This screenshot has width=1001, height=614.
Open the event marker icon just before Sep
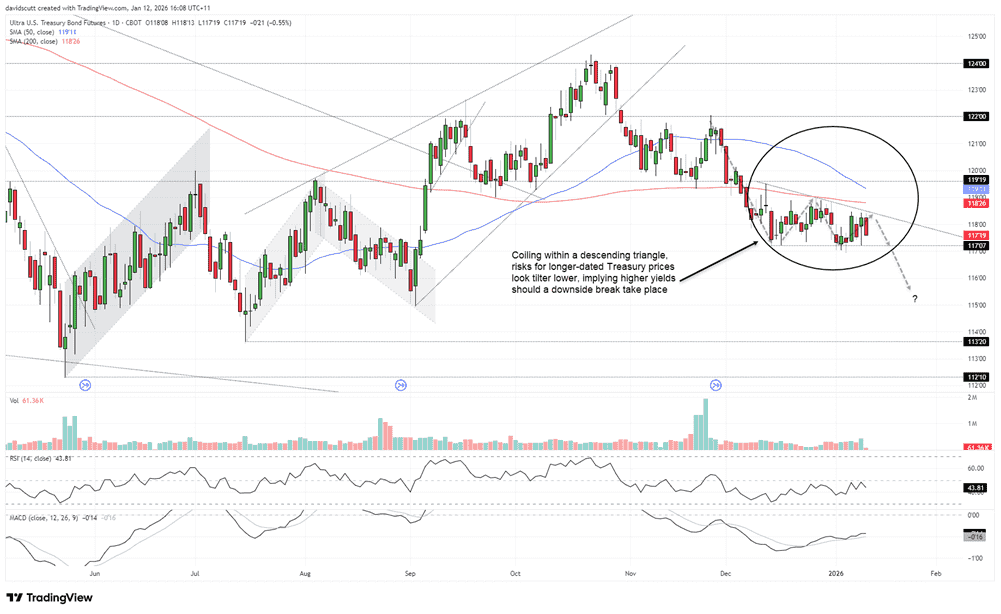[401, 385]
